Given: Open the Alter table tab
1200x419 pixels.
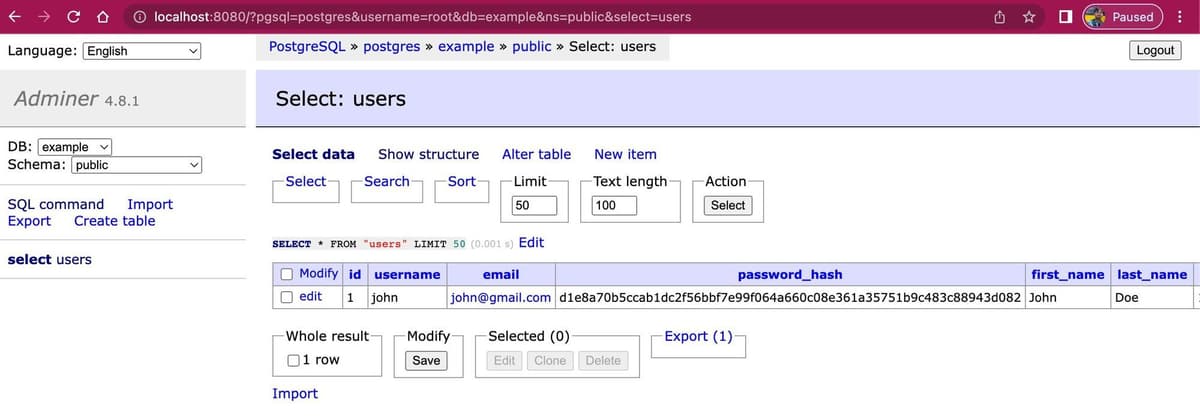Looking at the screenshot, I should [536, 154].
